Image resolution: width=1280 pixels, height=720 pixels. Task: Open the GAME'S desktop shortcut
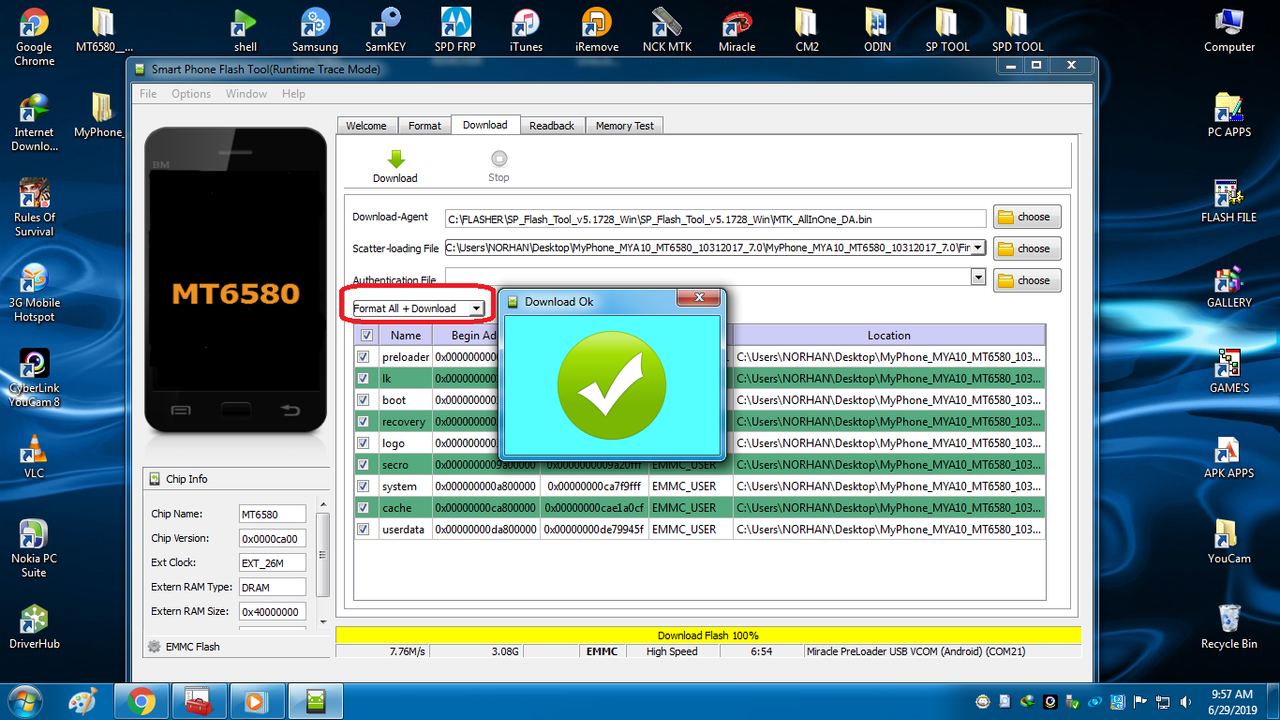coord(1229,371)
